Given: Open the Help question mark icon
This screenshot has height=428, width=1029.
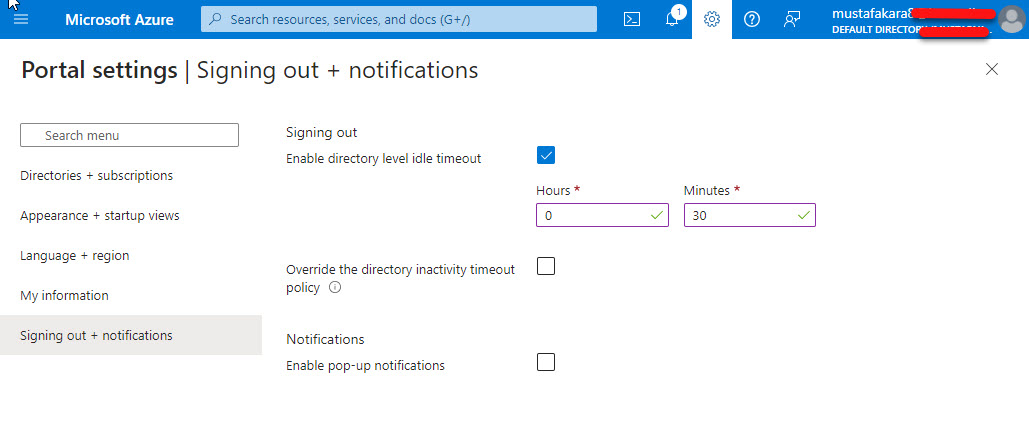Looking at the screenshot, I should click(752, 19).
